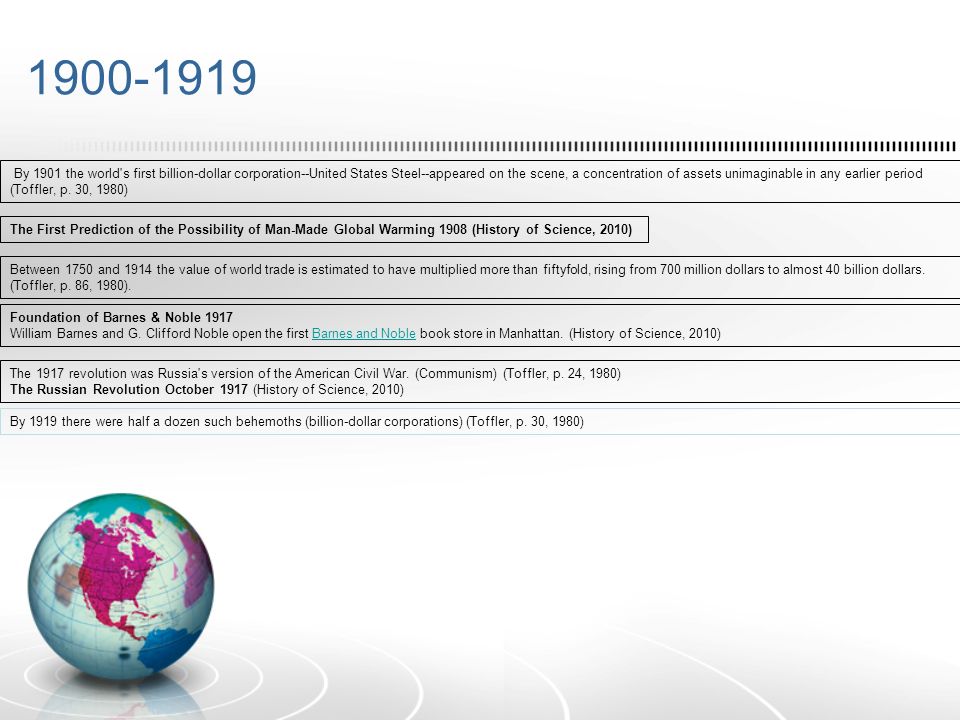Click the 1917 revolution Russia's version sentence
This screenshot has height=720, width=960.
[x=315, y=373]
